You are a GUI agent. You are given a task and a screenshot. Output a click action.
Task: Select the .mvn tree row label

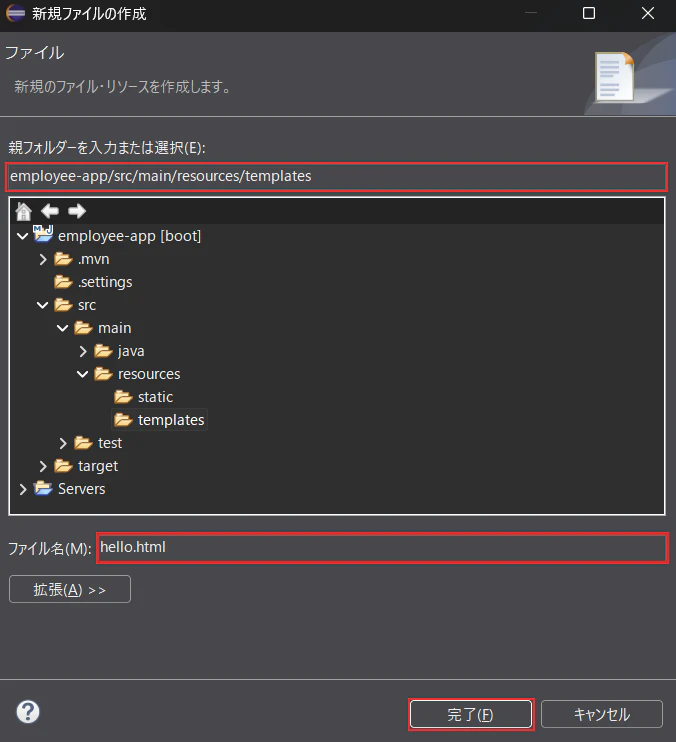pyautogui.click(x=94, y=259)
